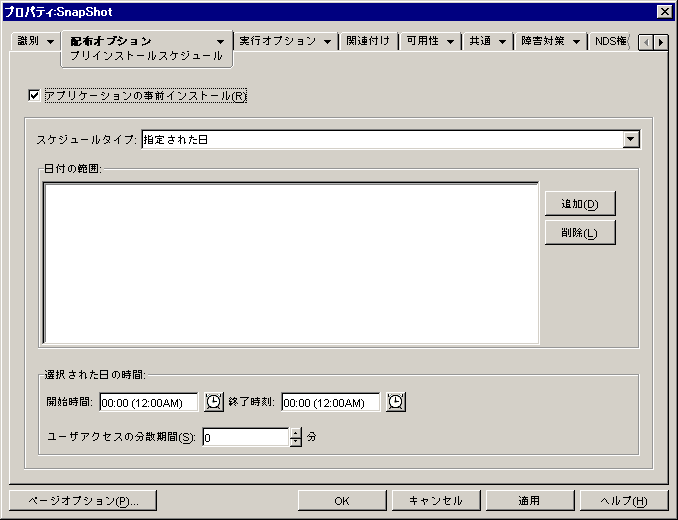The image size is (678, 520).
Task: Switch to the 障害対策 tab
Action: point(543,41)
